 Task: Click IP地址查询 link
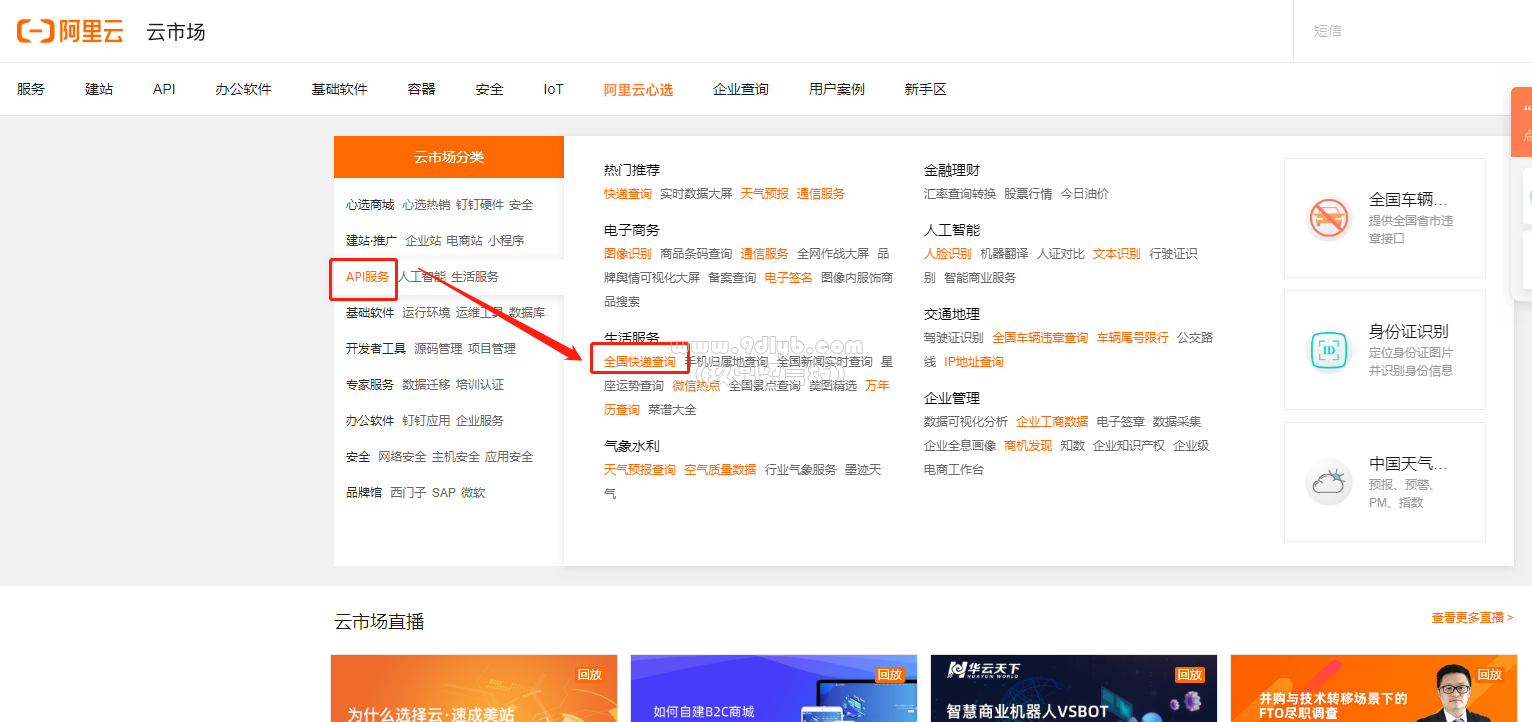point(974,362)
